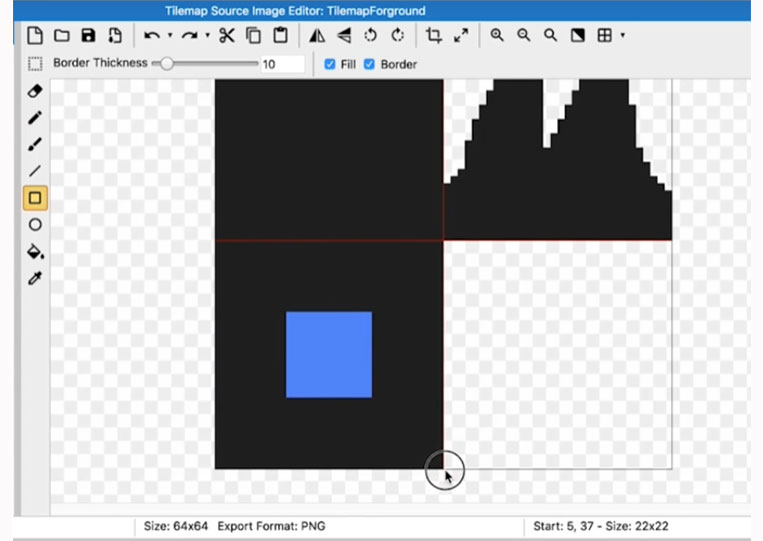Viewport: 763px width, 541px height.
Task: Select the Rectangle shape tool
Action: click(35, 198)
